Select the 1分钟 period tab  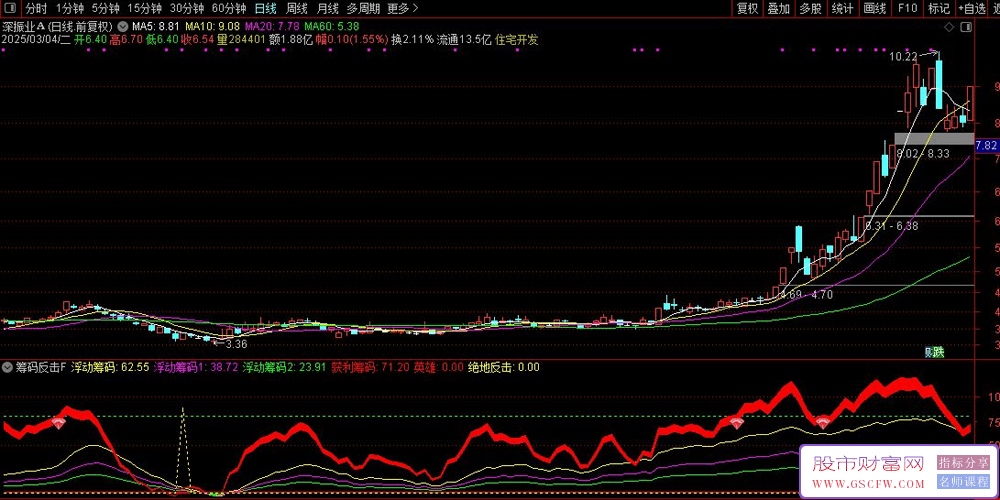[70, 8]
